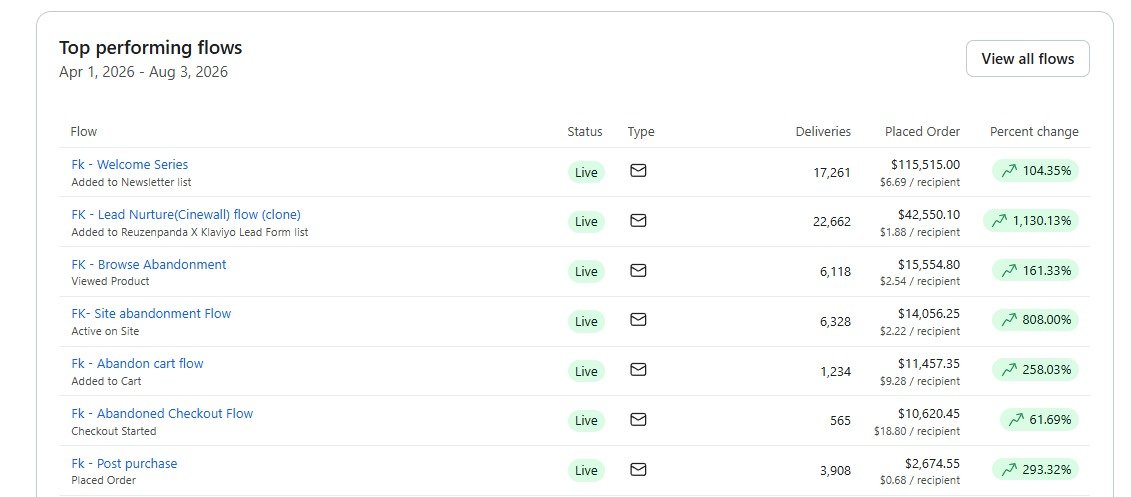
Task: Click the email icon for Welcome Series
Action: click(638, 171)
